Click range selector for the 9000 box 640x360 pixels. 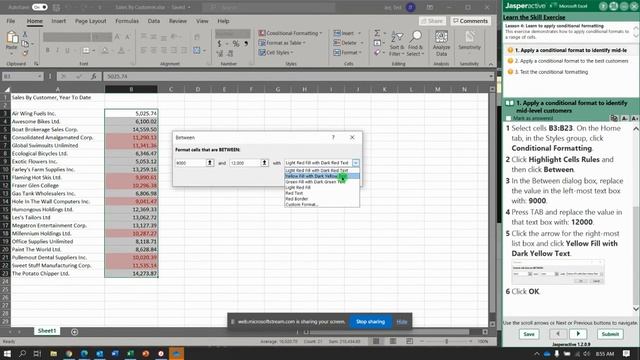(210, 163)
